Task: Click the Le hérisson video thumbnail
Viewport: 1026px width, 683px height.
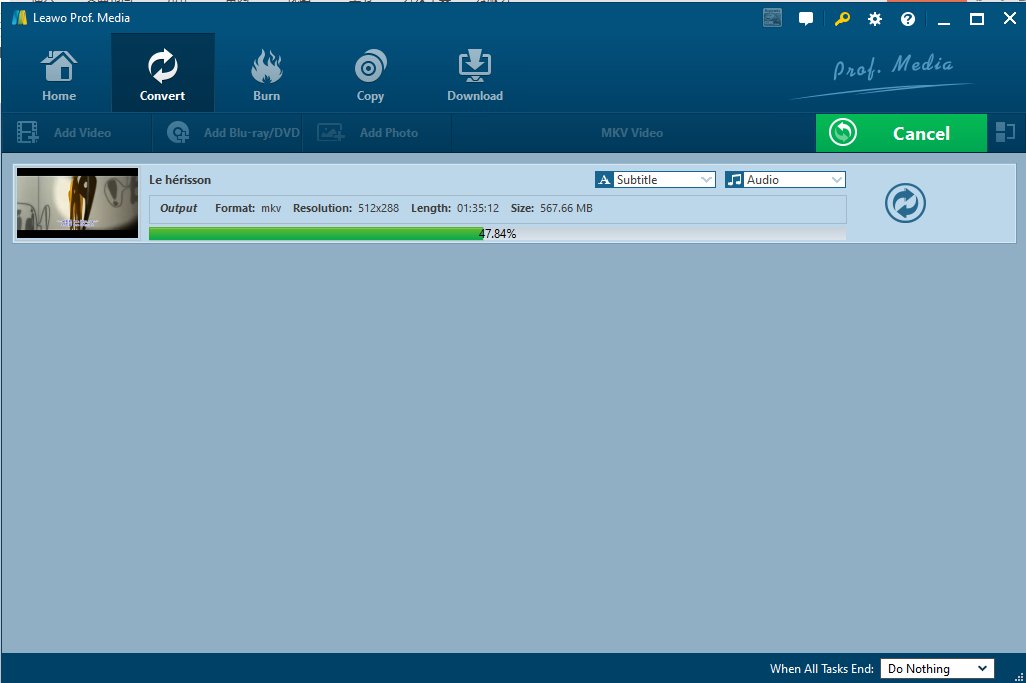Action: [x=77, y=203]
